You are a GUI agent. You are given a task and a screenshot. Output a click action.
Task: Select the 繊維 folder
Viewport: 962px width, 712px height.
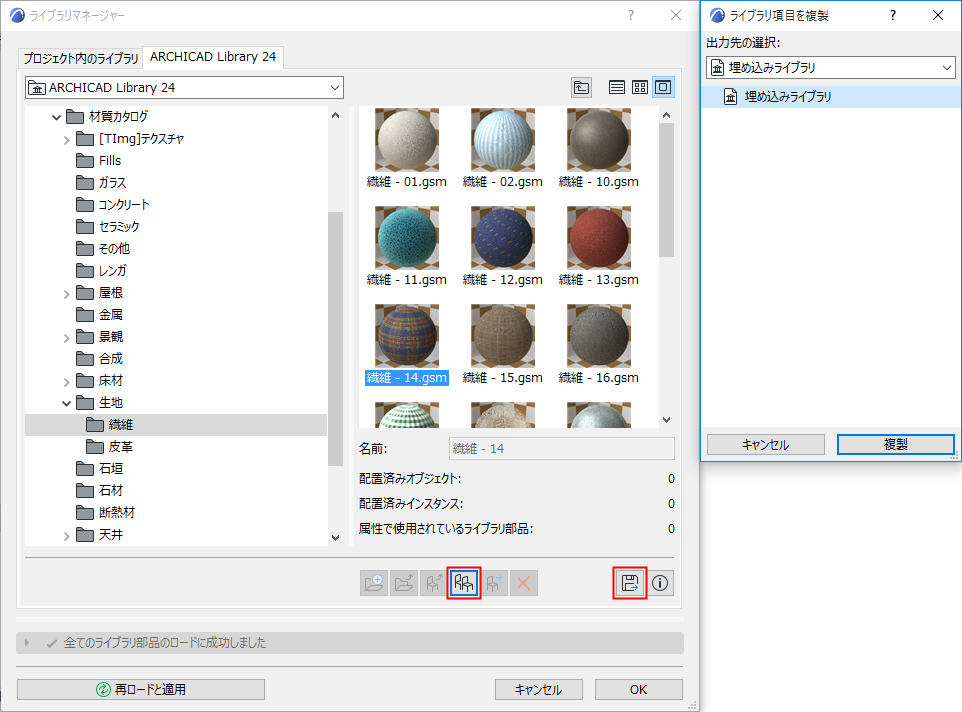tap(175, 425)
